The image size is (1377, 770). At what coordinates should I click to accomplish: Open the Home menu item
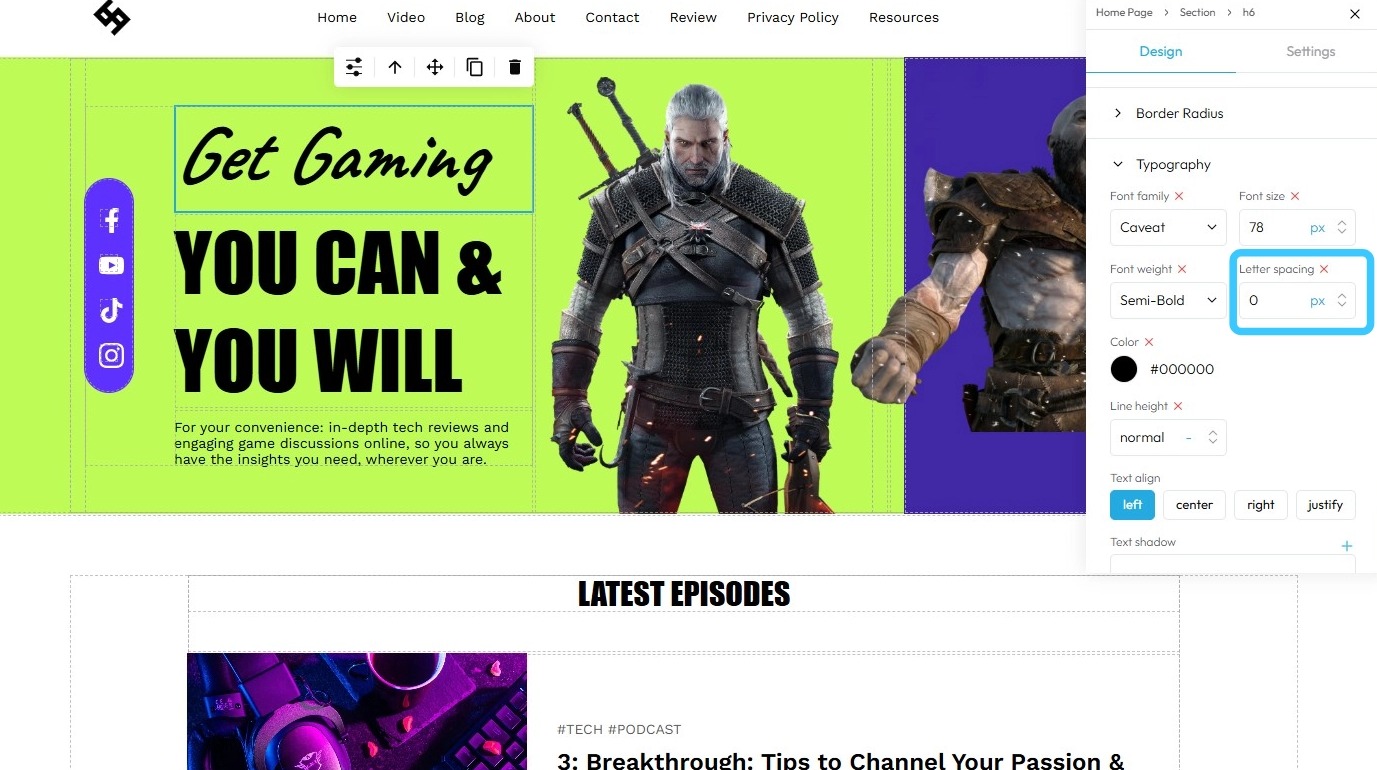tap(337, 17)
